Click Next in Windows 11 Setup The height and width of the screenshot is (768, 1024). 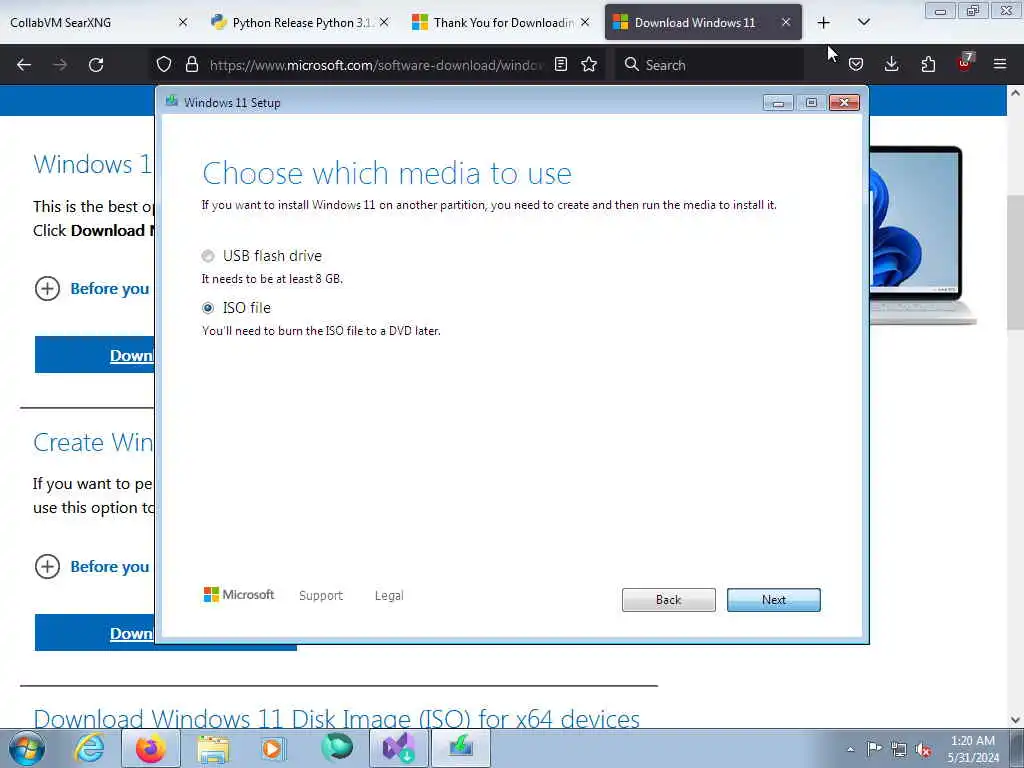(x=774, y=600)
